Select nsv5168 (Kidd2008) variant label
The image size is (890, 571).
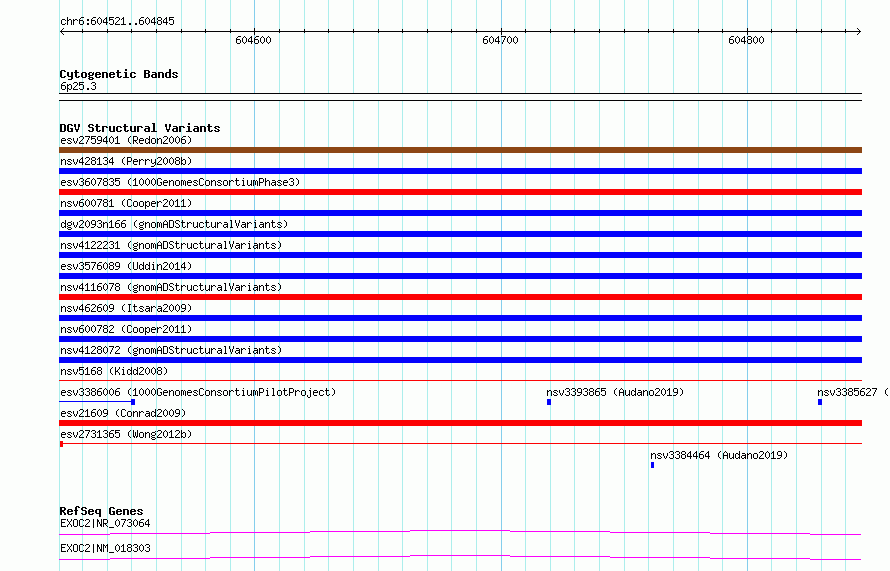pos(114,371)
